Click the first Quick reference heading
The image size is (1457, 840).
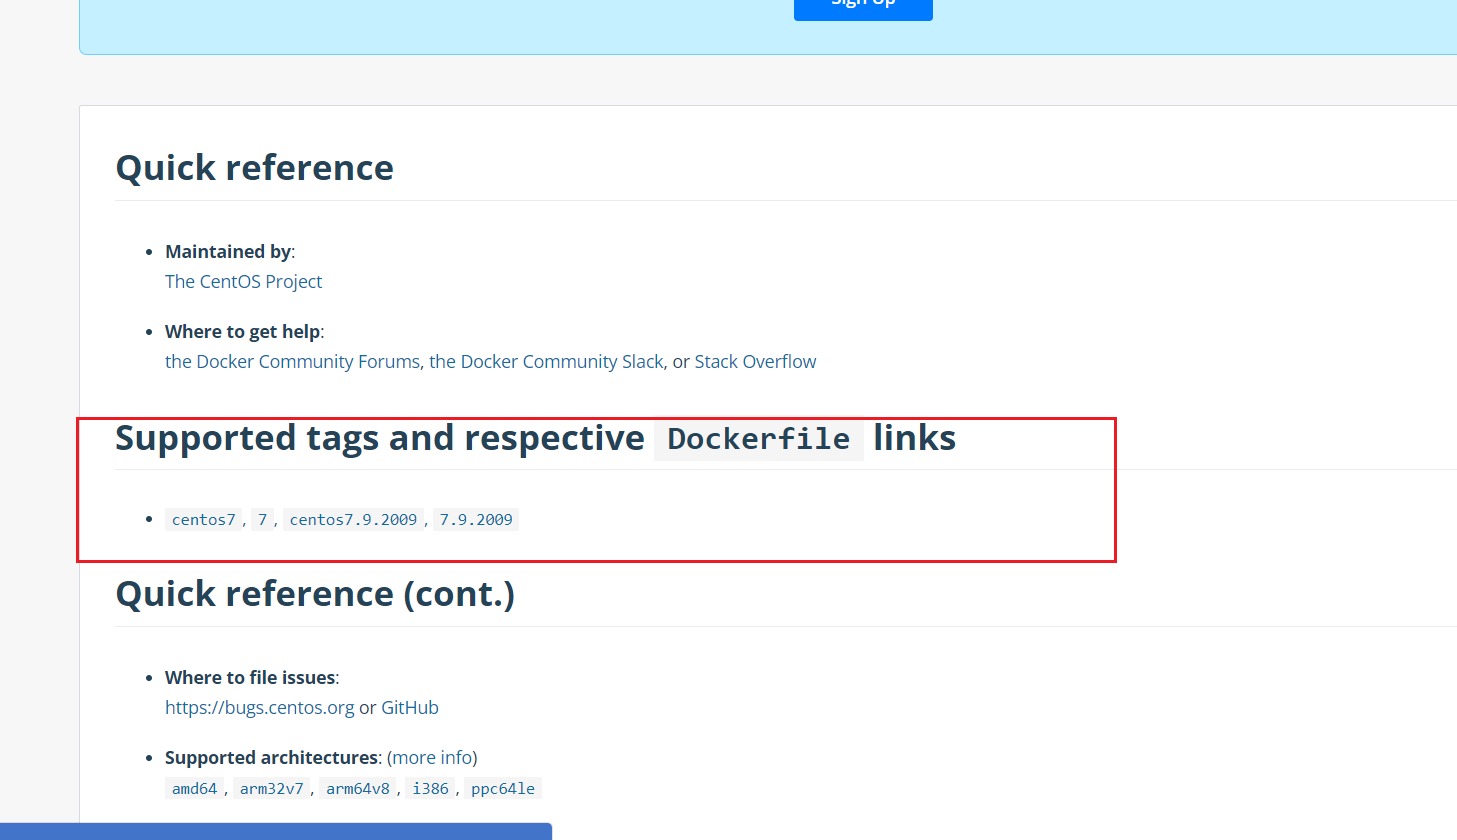[255, 168]
